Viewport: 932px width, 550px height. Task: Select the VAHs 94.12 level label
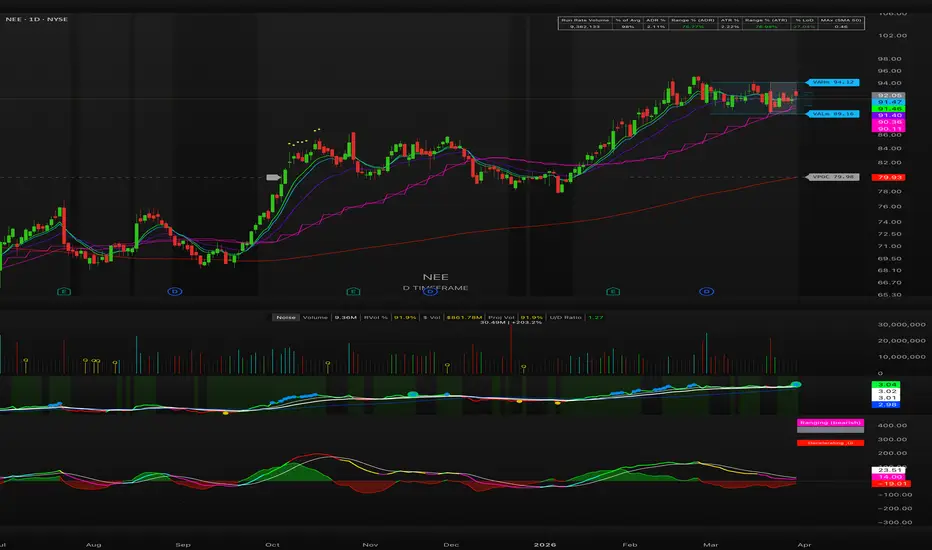tap(832, 82)
